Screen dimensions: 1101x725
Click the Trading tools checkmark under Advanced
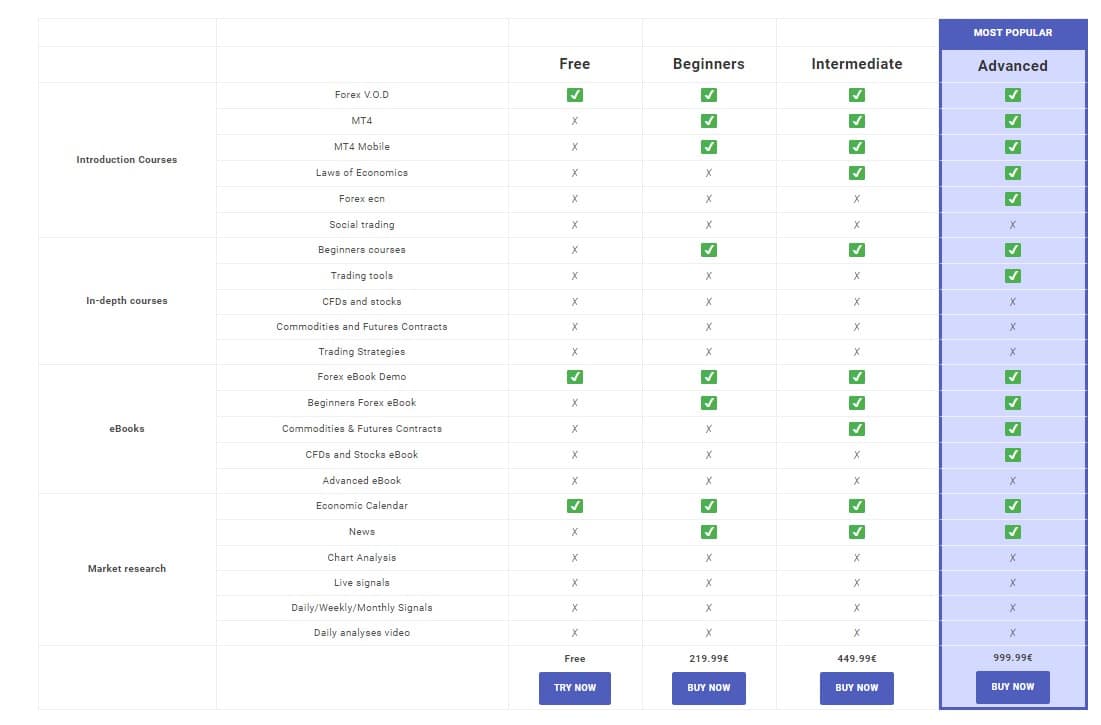tap(1012, 275)
